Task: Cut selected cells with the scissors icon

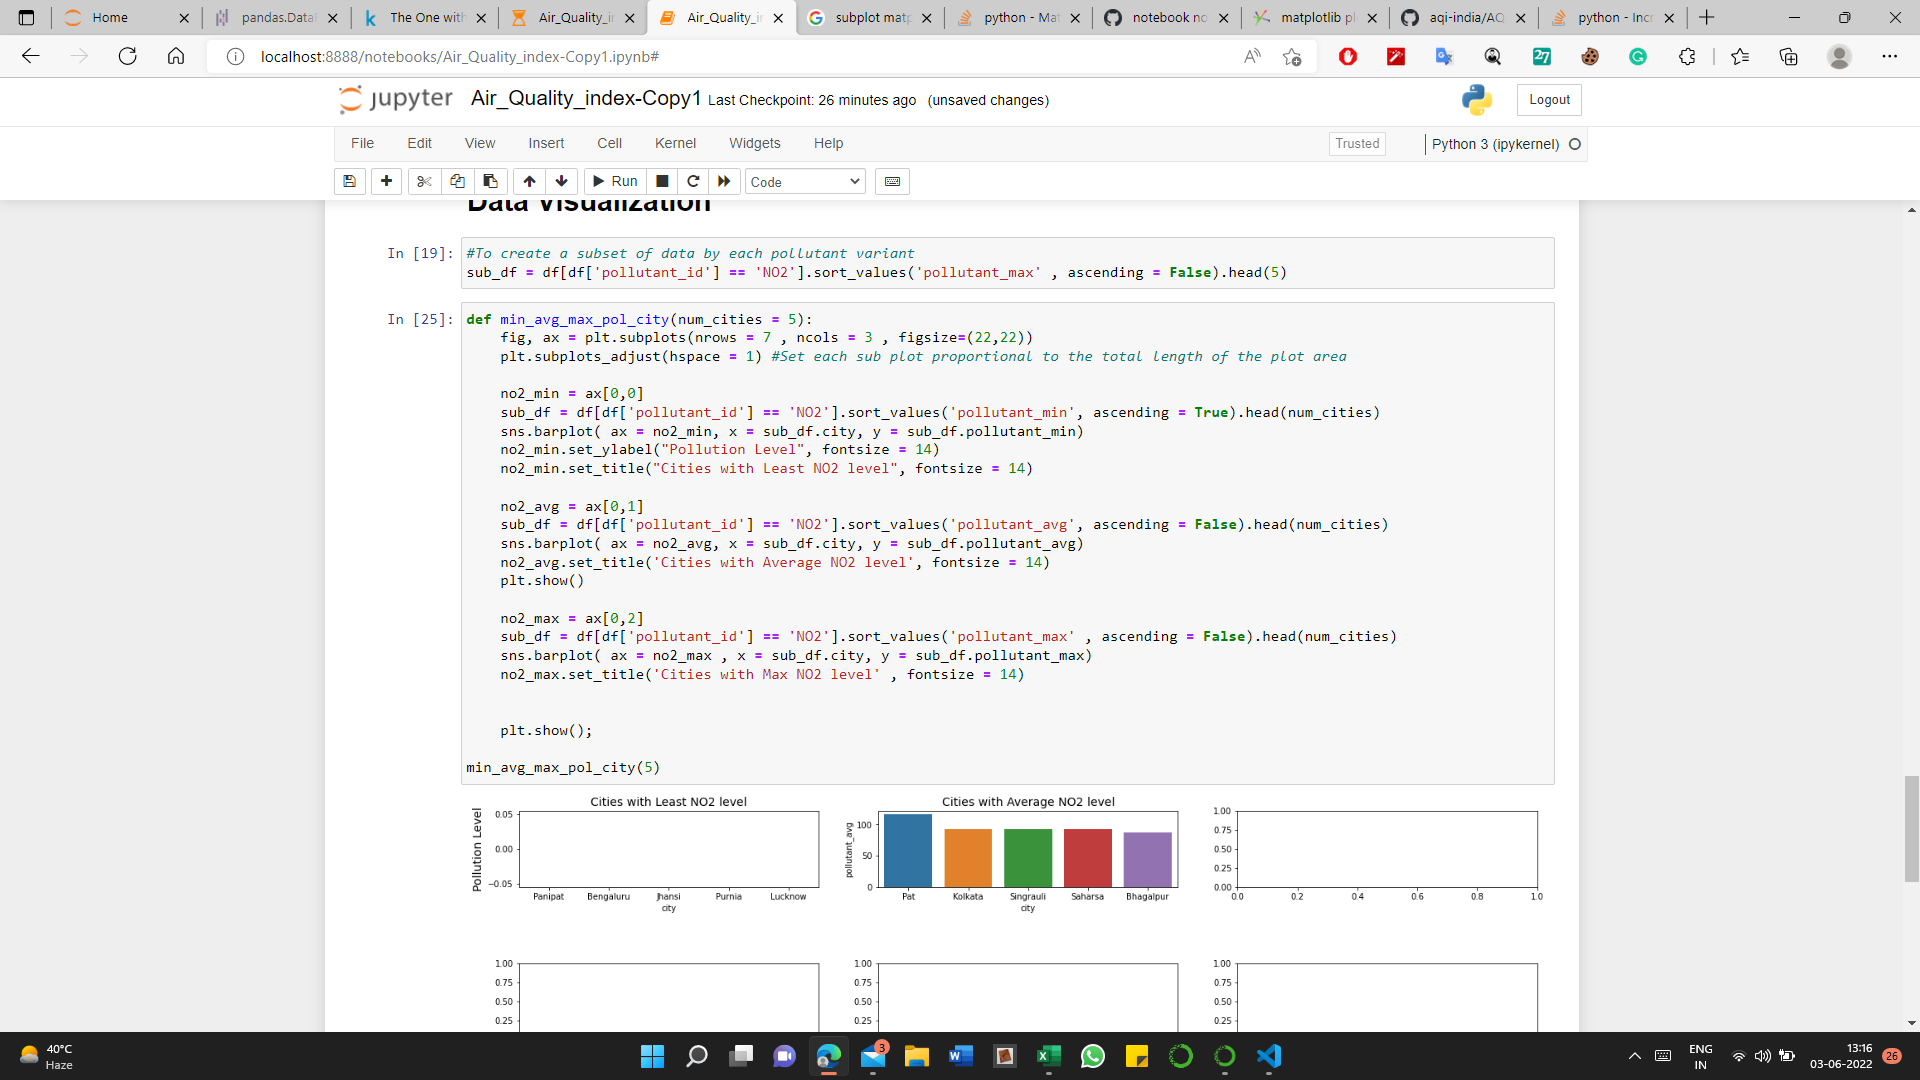Action: click(424, 181)
